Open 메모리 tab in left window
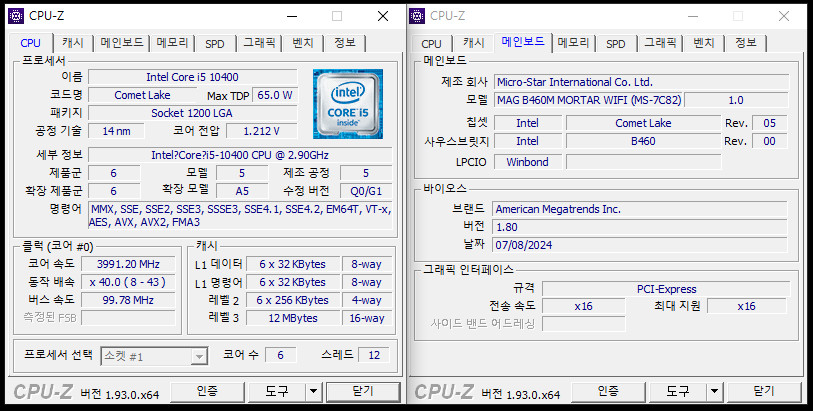 (x=173, y=43)
